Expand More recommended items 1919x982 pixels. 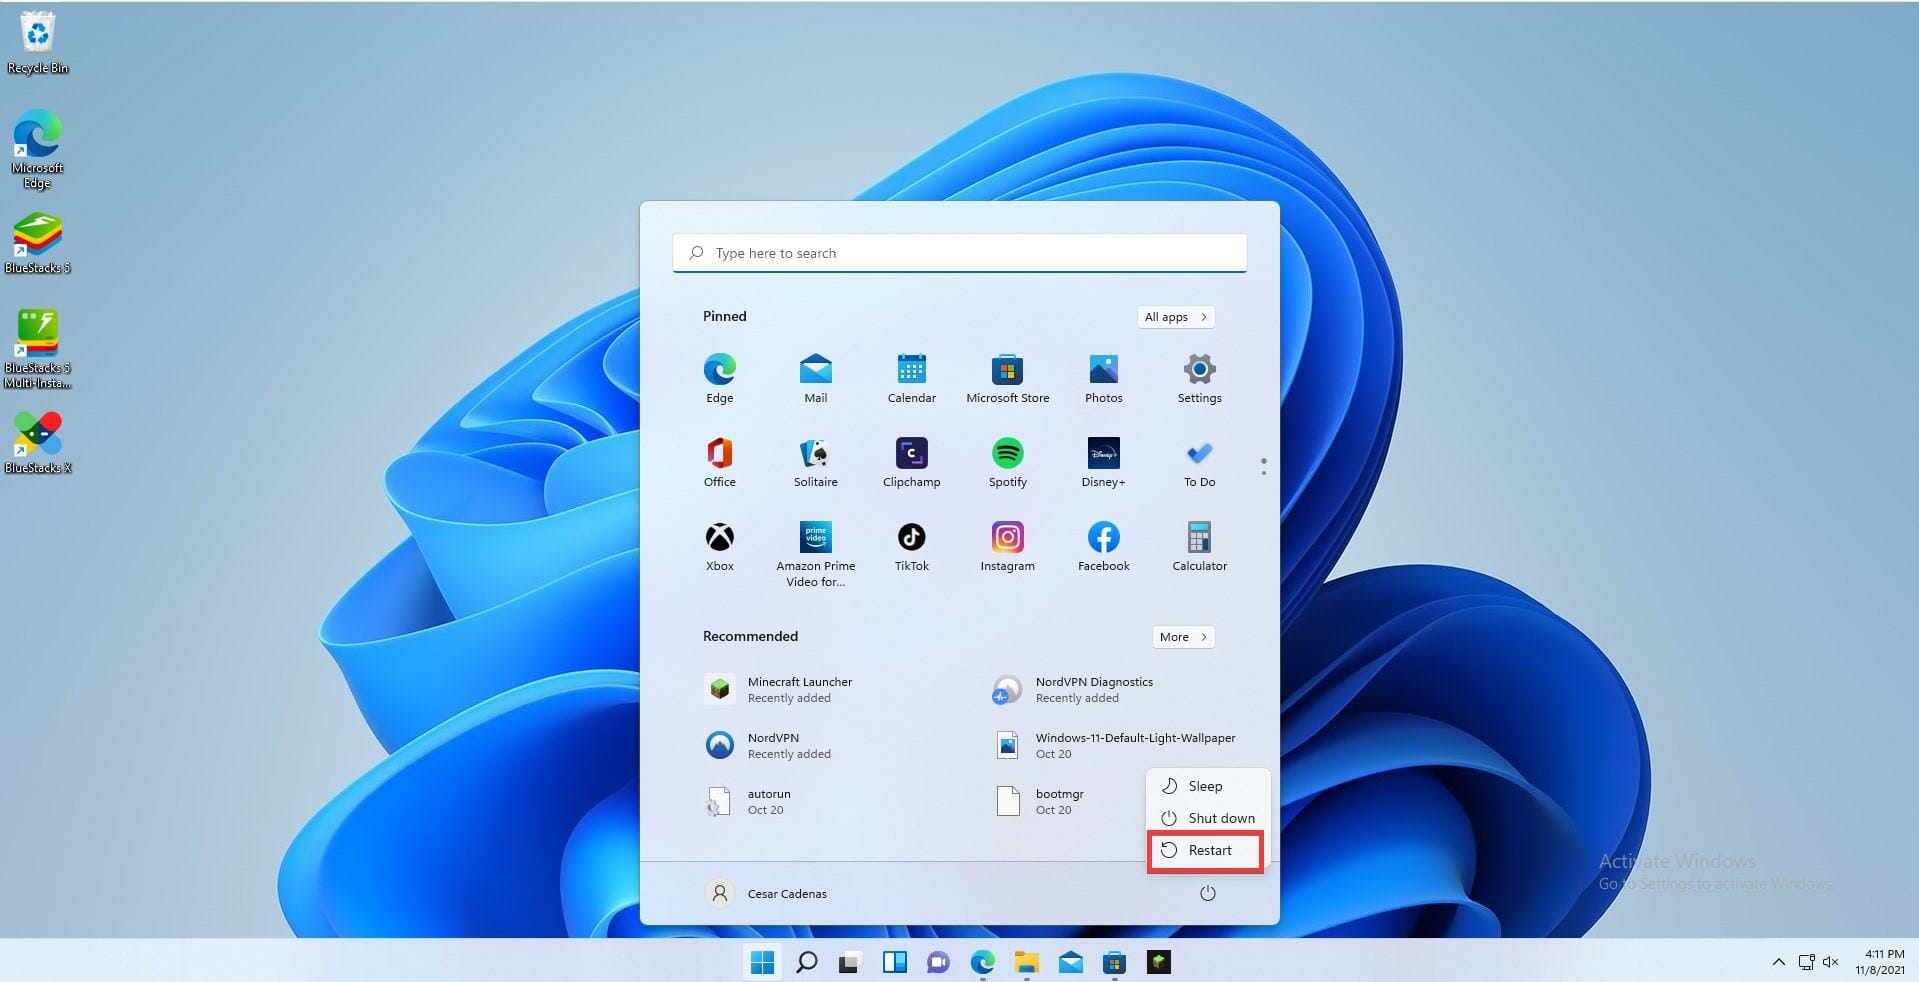pos(1183,637)
